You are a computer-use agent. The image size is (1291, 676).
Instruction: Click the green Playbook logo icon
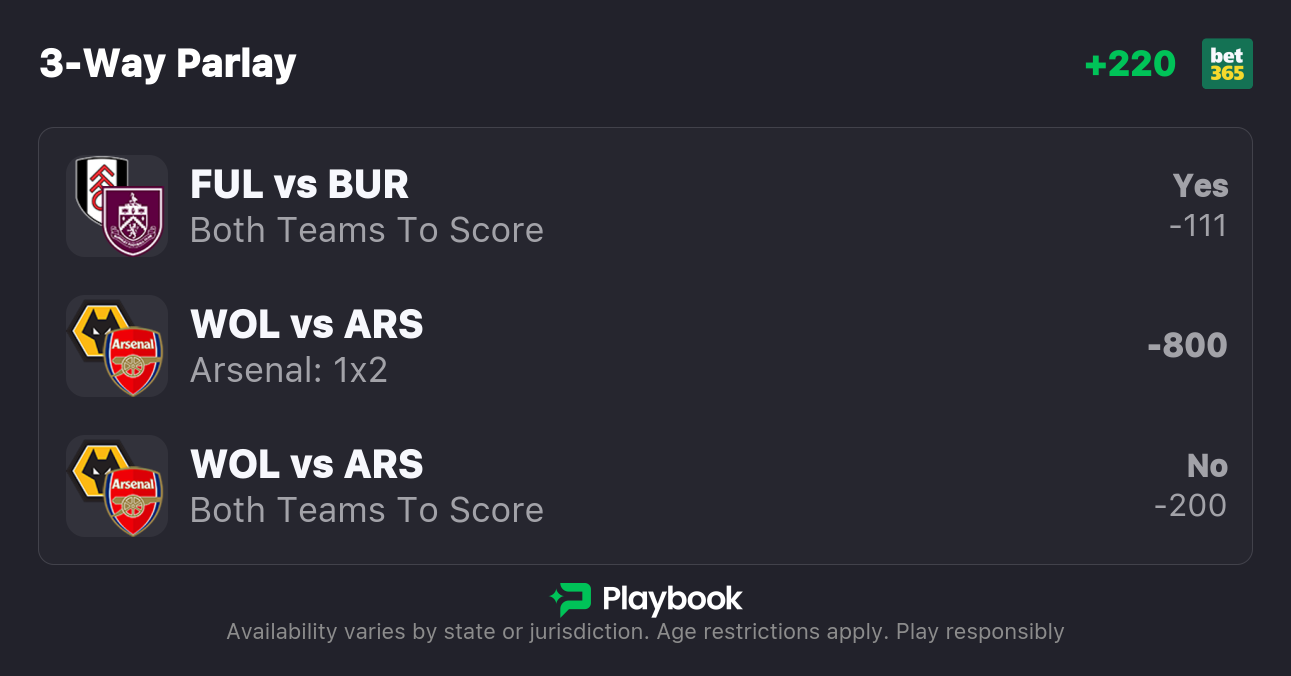click(x=571, y=599)
